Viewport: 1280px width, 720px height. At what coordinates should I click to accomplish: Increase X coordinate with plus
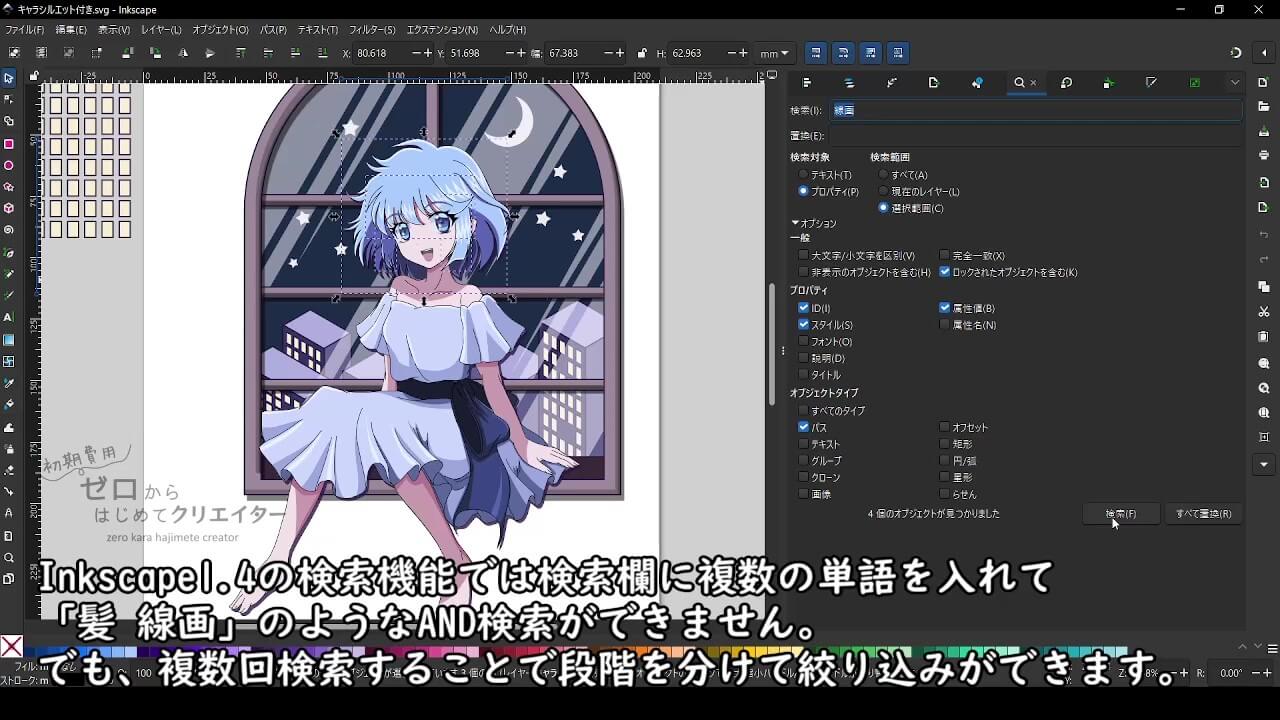[x=429, y=53]
